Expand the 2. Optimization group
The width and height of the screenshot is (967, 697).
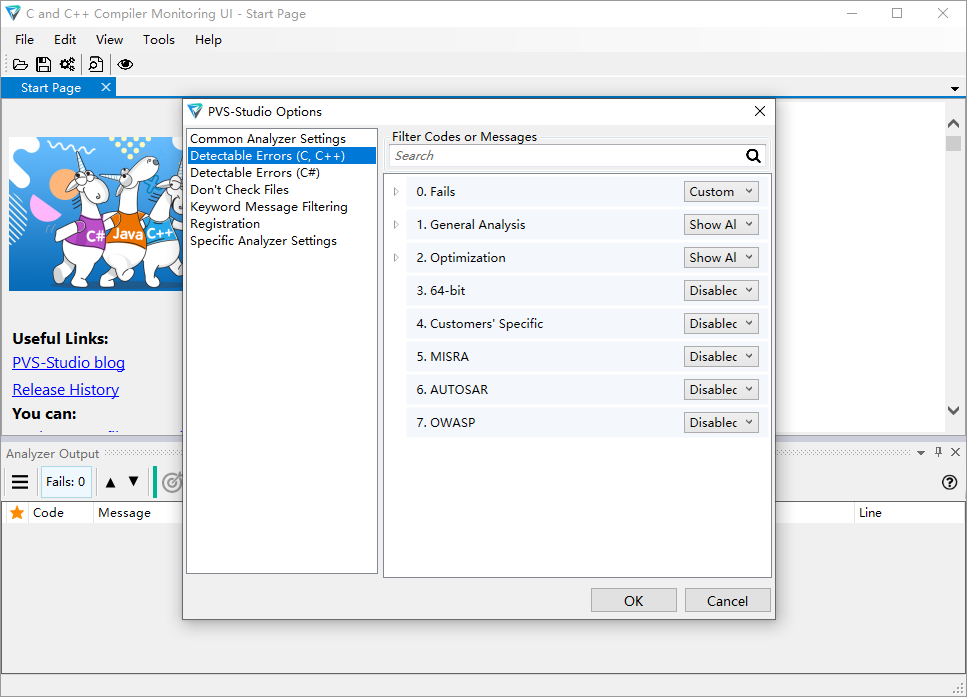pyautogui.click(x=396, y=258)
